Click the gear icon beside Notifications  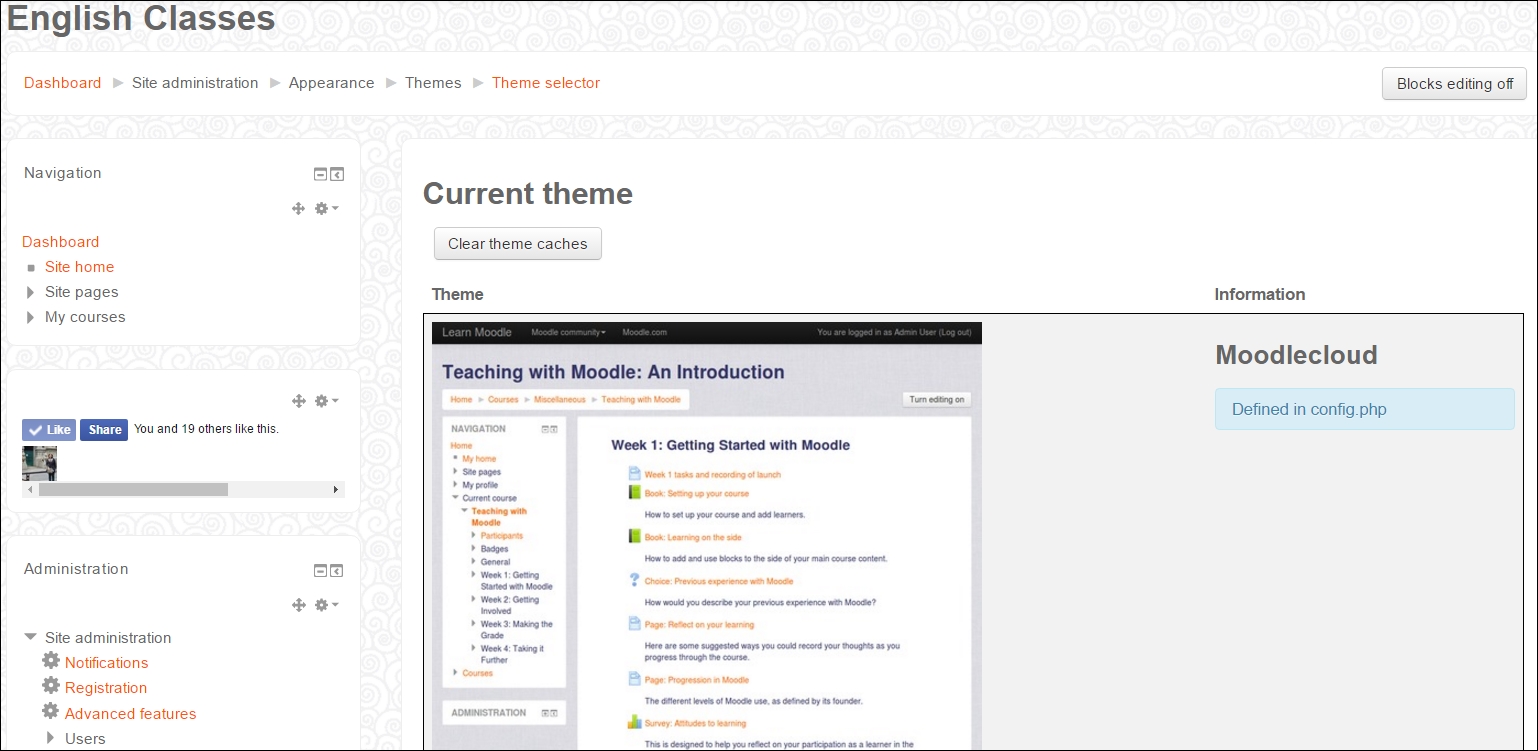(51, 661)
